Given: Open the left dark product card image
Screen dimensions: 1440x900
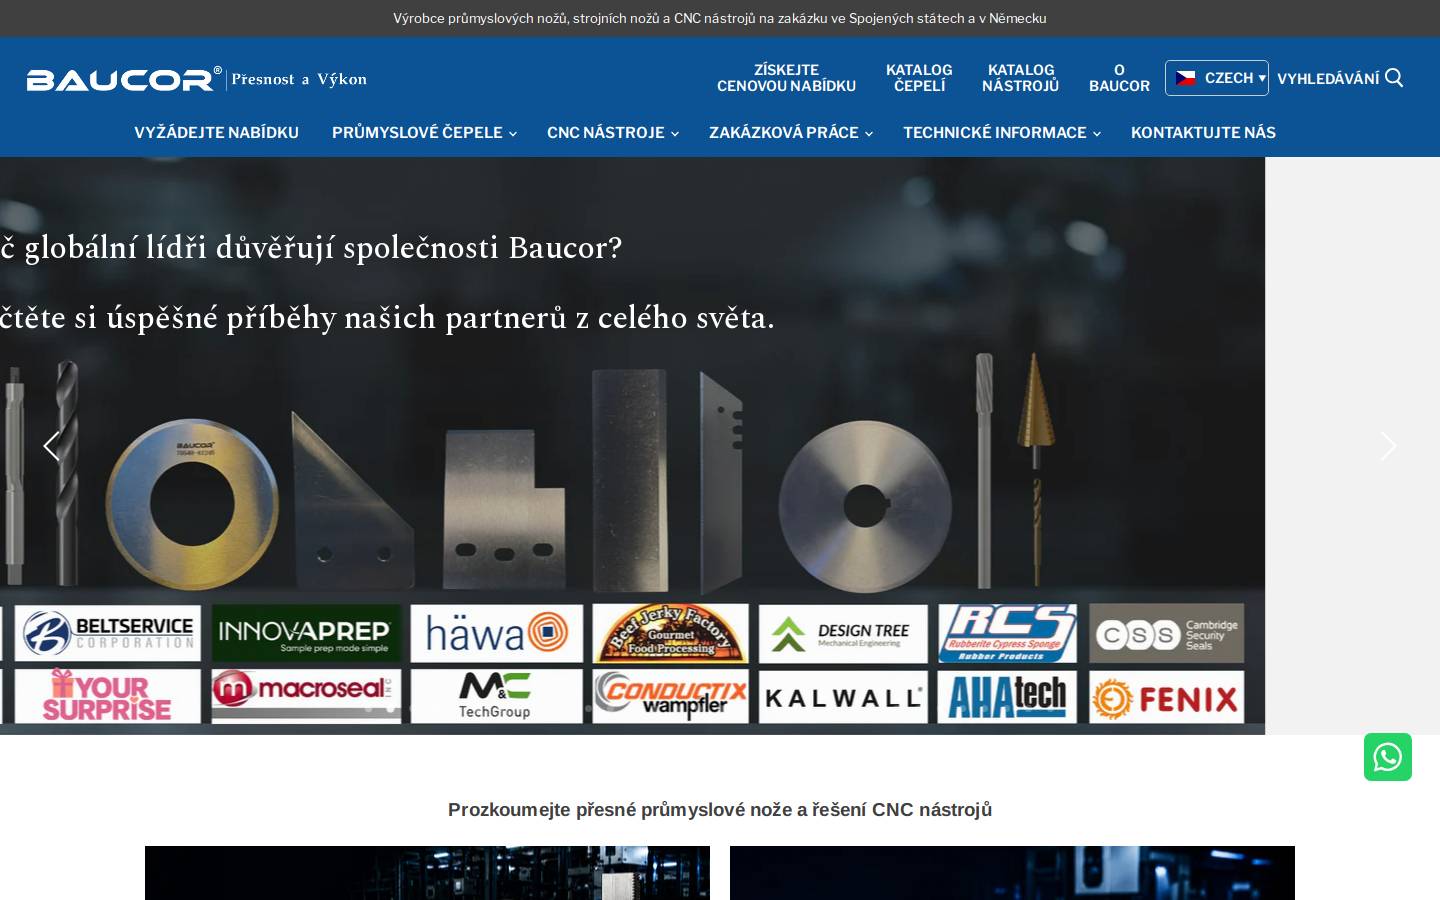Looking at the screenshot, I should coord(427,873).
